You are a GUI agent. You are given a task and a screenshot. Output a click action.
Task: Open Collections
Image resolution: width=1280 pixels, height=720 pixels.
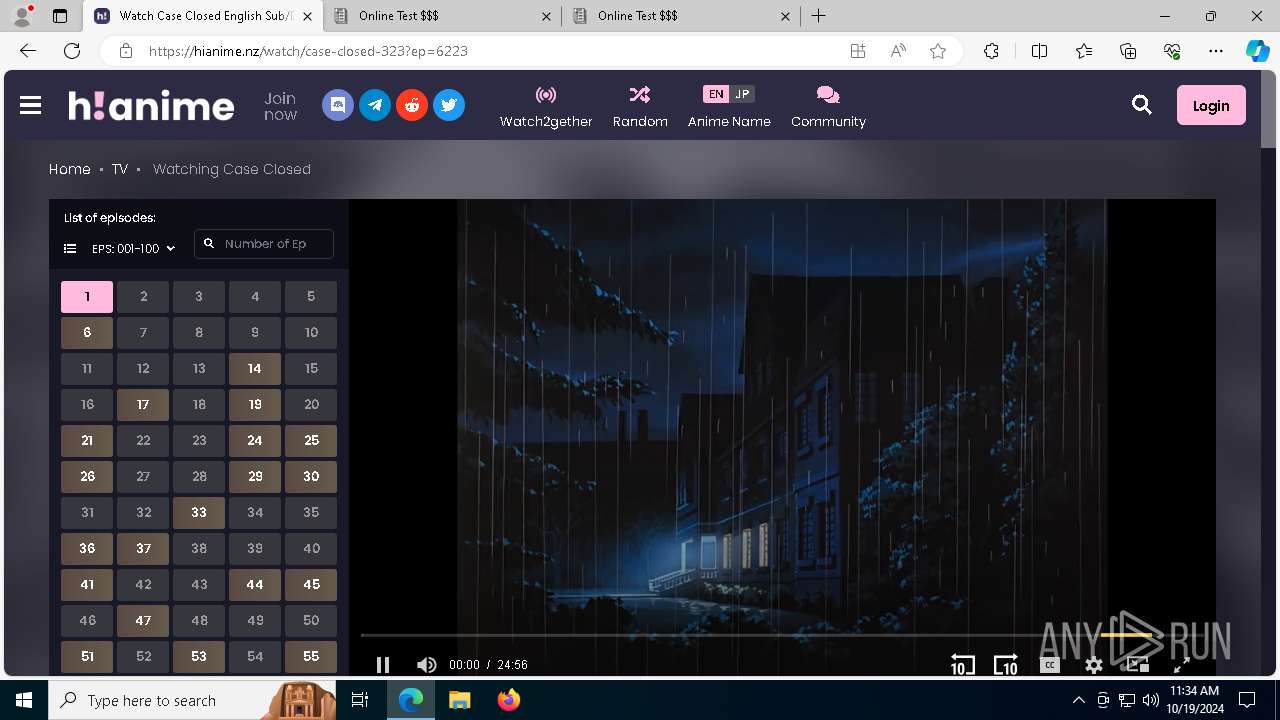coord(1128,51)
